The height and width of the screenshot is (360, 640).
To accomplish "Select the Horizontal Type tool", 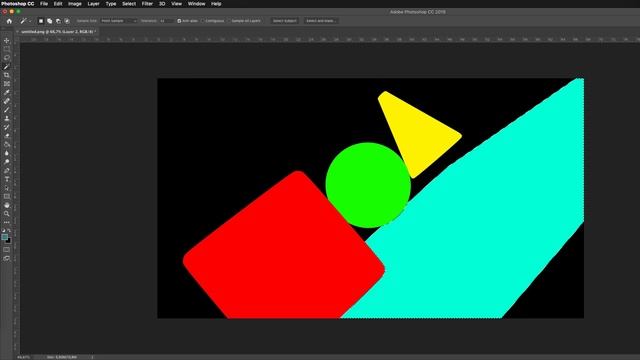I will tap(7, 179).
